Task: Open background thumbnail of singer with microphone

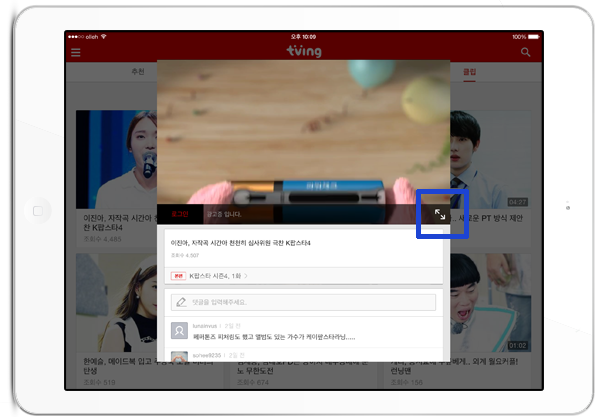Action: (116, 159)
